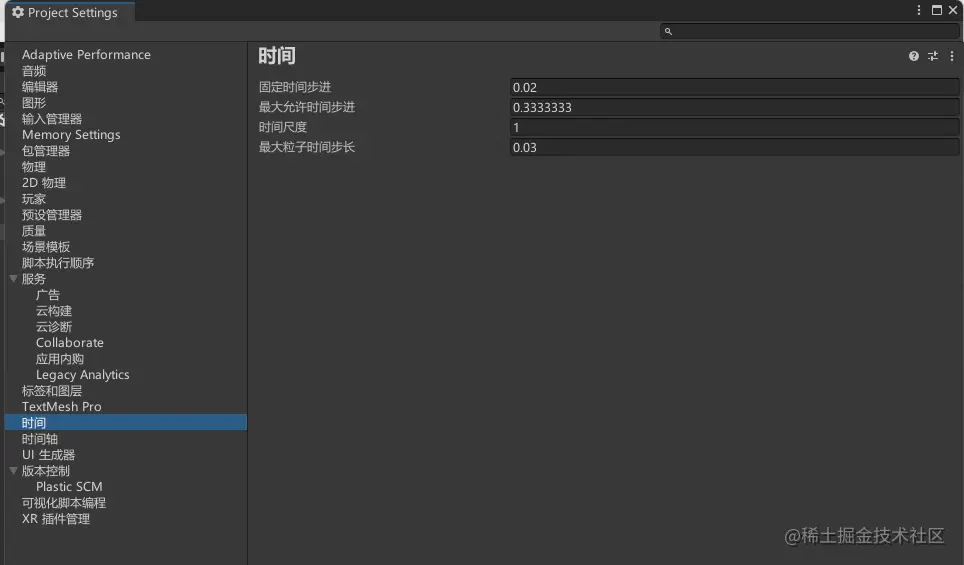
Task: Open the 云诊断 service settings
Action: pyautogui.click(x=53, y=326)
